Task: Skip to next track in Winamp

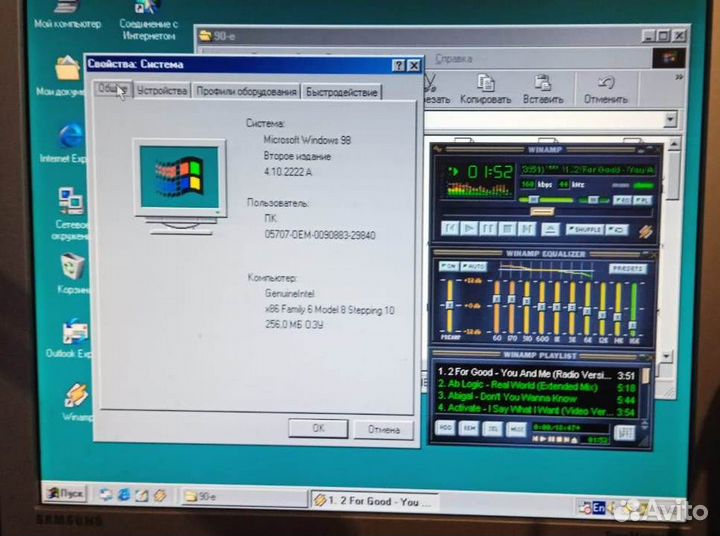Action: click(x=526, y=228)
